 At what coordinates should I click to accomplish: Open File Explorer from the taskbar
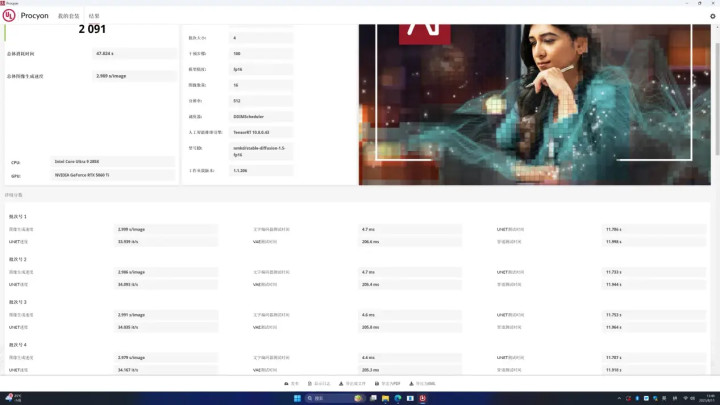click(x=385, y=398)
